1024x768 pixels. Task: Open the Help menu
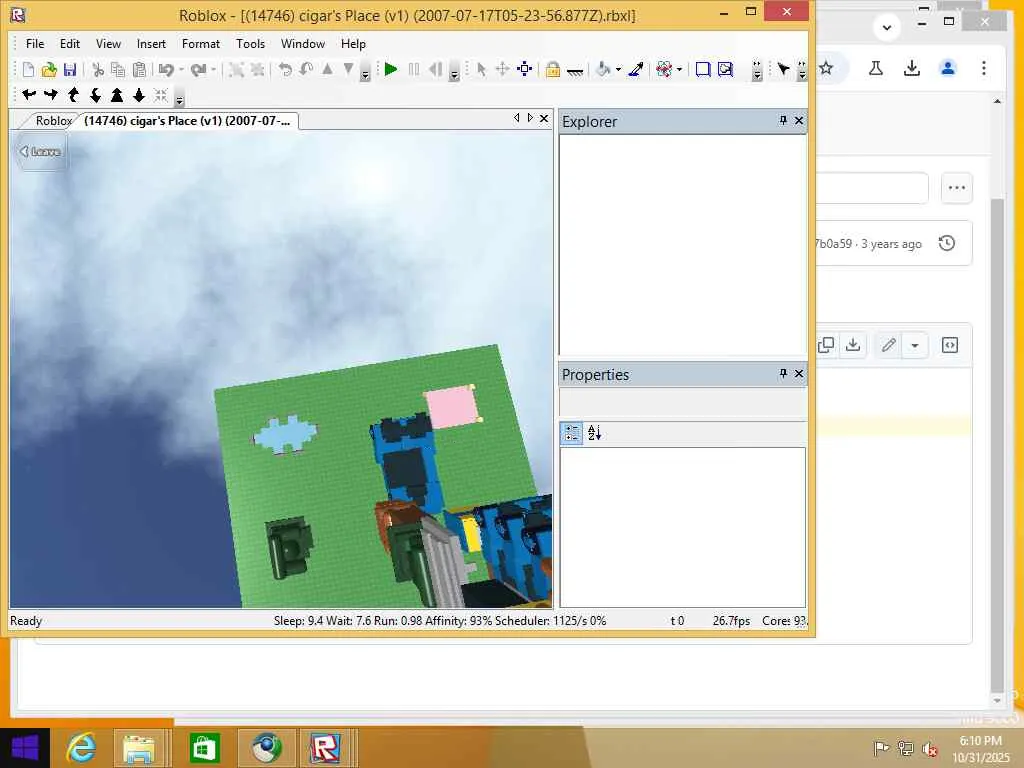(x=353, y=44)
